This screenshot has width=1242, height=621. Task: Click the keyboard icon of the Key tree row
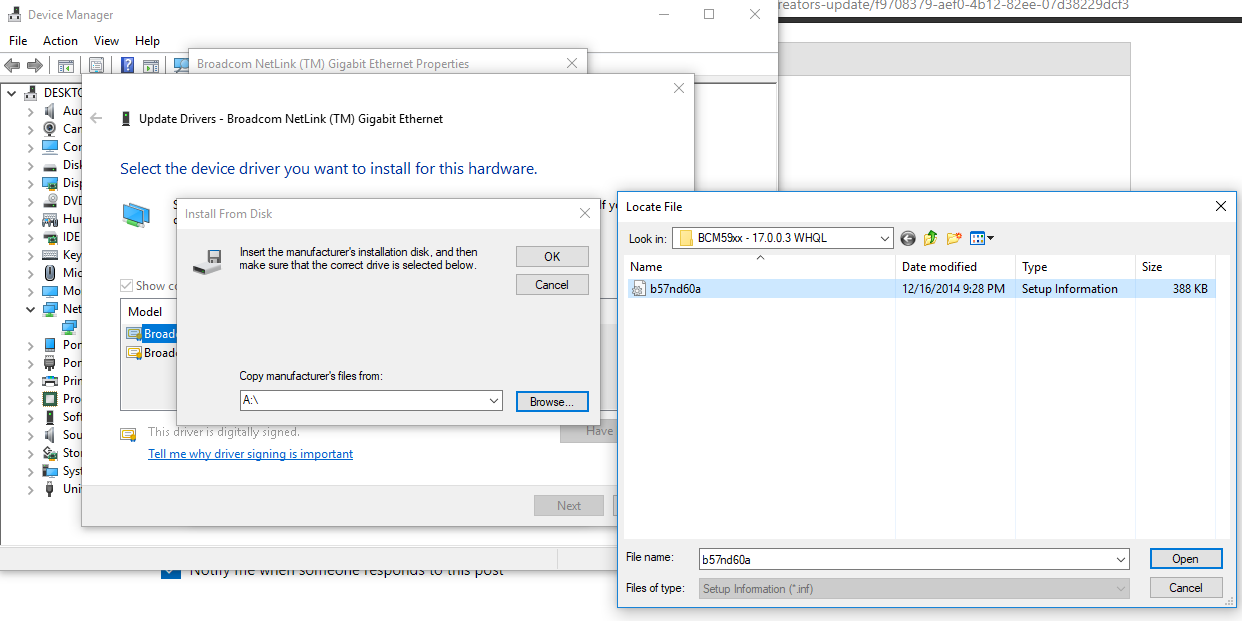coord(50,255)
